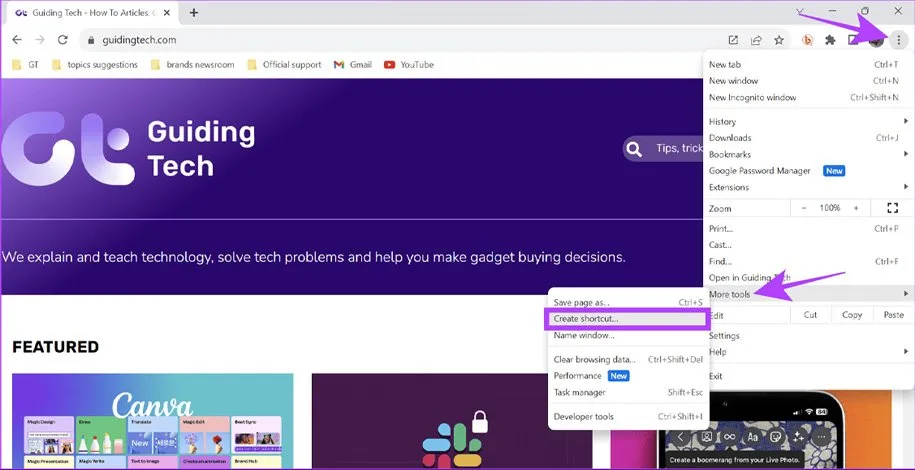Image resolution: width=915 pixels, height=470 pixels.
Task: Select New tab from the menu
Action: [x=809, y=64]
